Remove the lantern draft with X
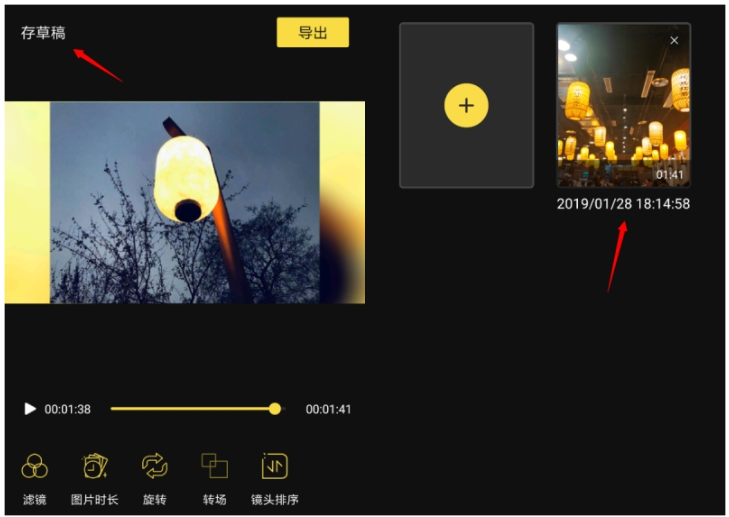Viewport: 729px width, 517px height. click(674, 40)
